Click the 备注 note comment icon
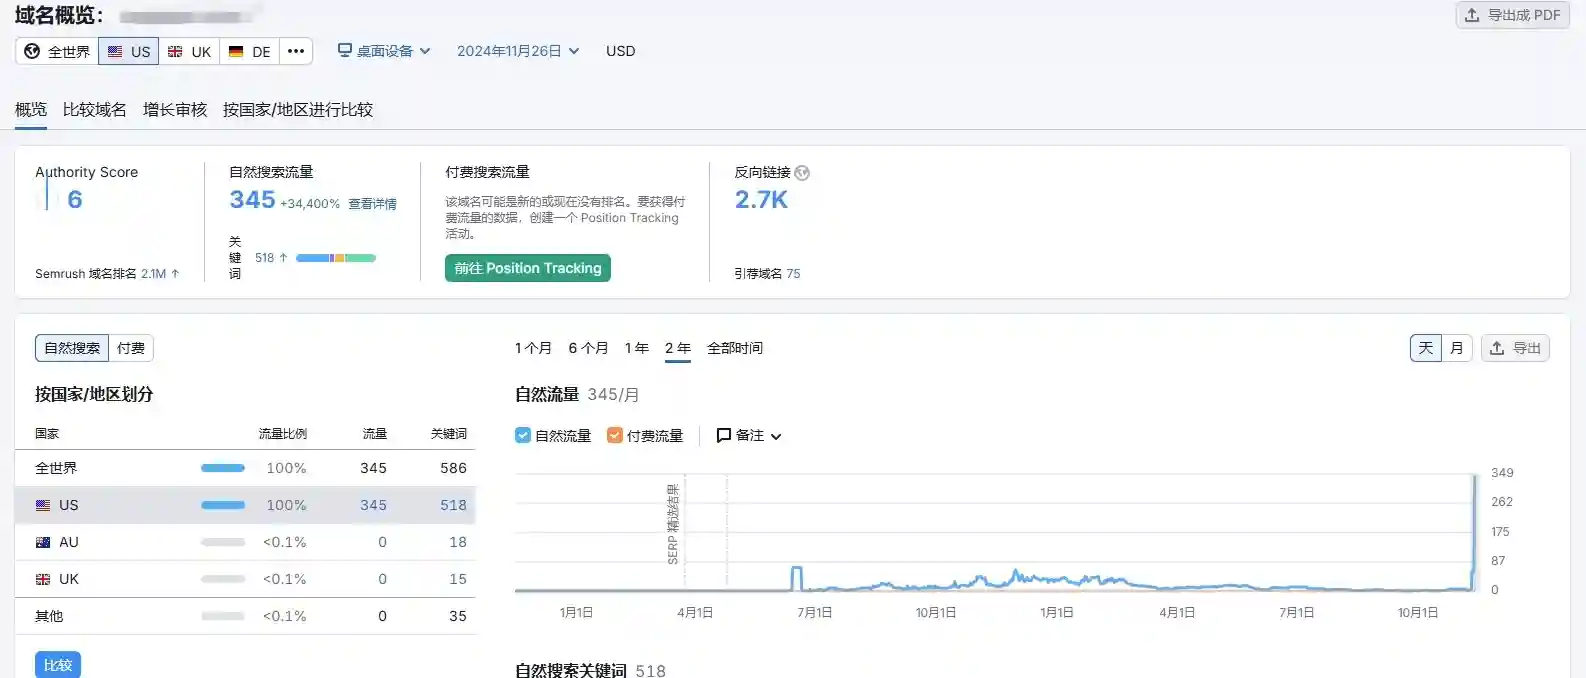This screenshot has width=1586, height=678. [x=724, y=435]
